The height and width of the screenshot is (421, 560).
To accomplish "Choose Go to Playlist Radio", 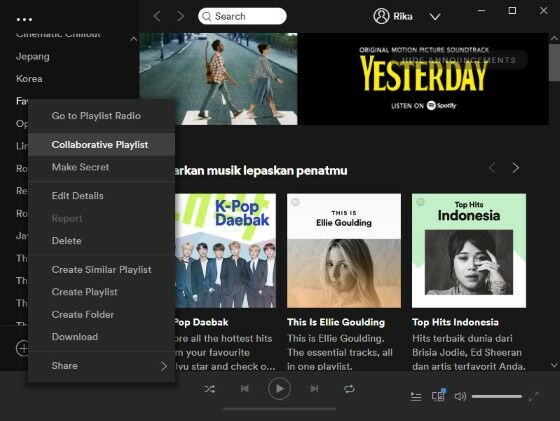I will coord(101,116).
